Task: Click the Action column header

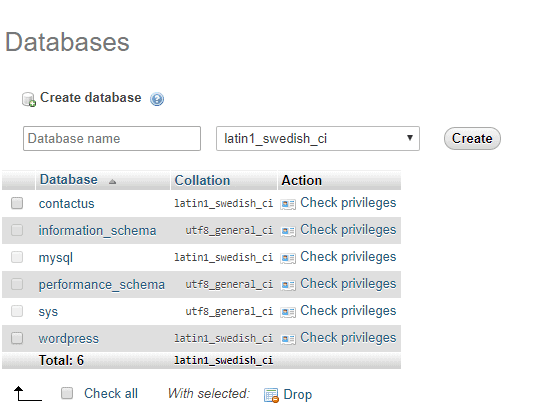Action: click(x=301, y=180)
